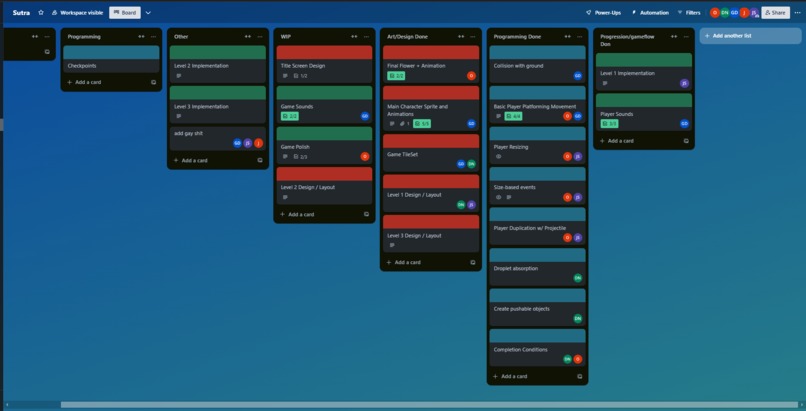The width and height of the screenshot is (806, 411).
Task: Collapse the Programming Done list
Action: tap(567, 36)
